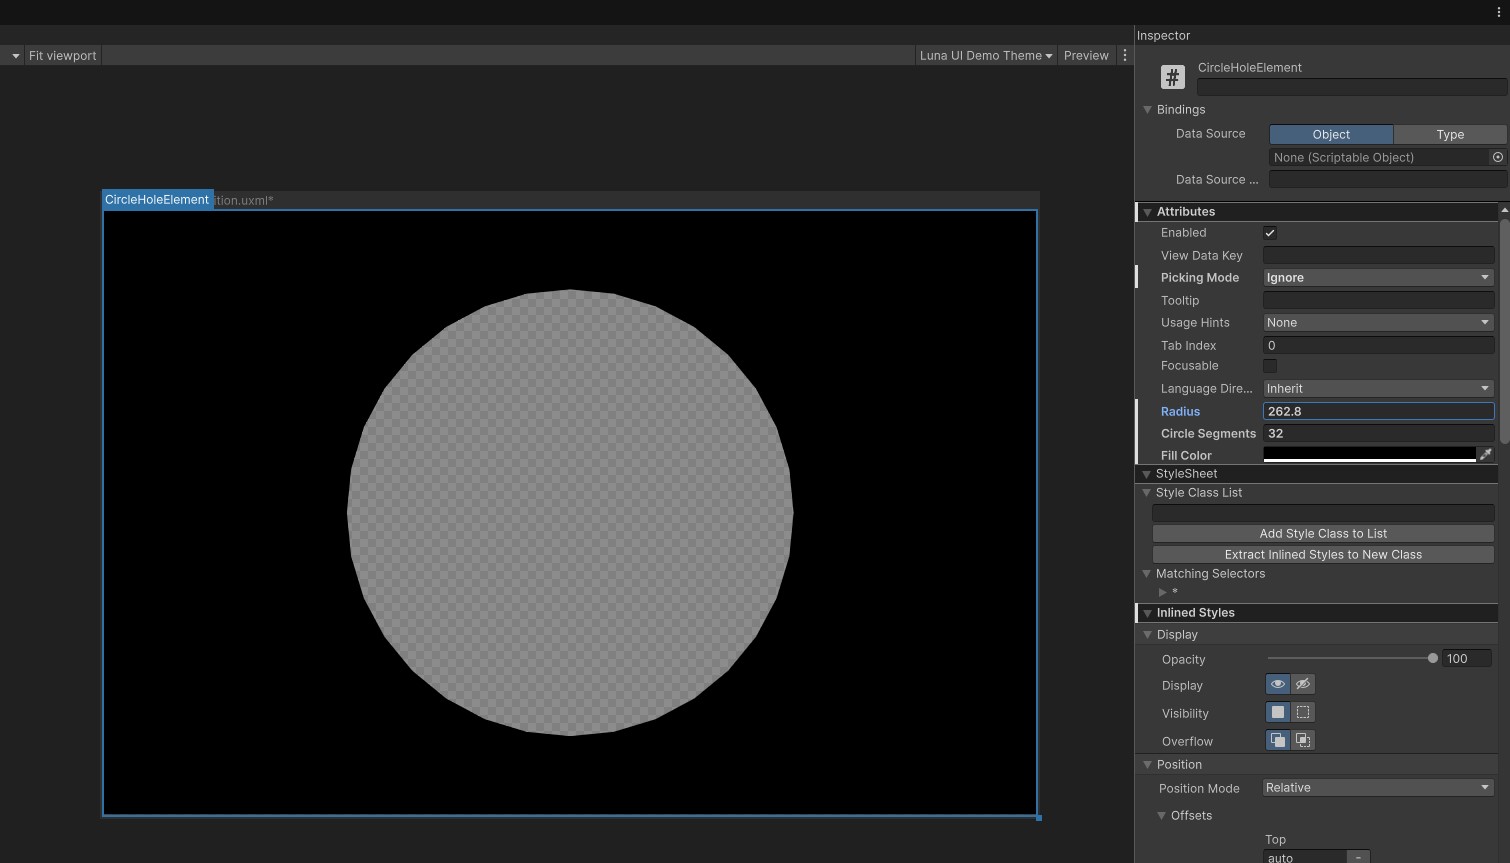Set Overflow to hidden with dashed overlap icon
The width and height of the screenshot is (1510, 863).
click(1302, 740)
